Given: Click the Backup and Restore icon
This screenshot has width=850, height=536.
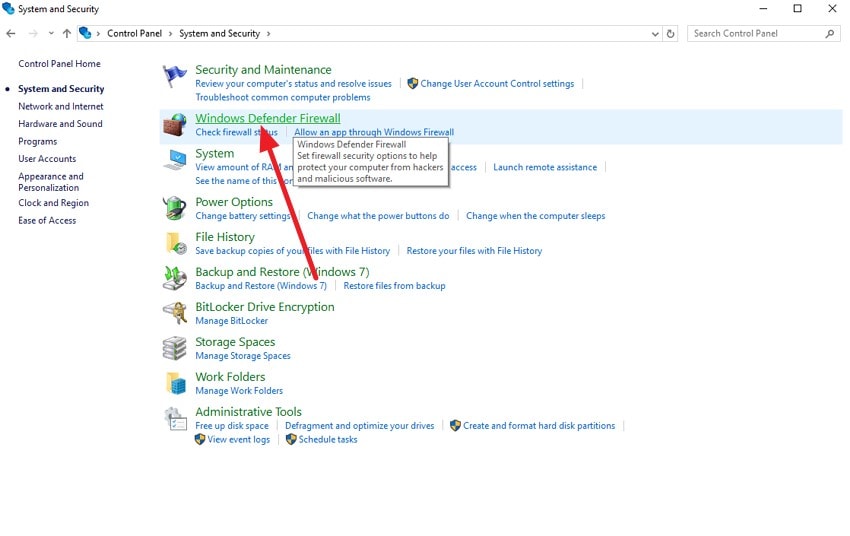Looking at the screenshot, I should coord(175,278).
